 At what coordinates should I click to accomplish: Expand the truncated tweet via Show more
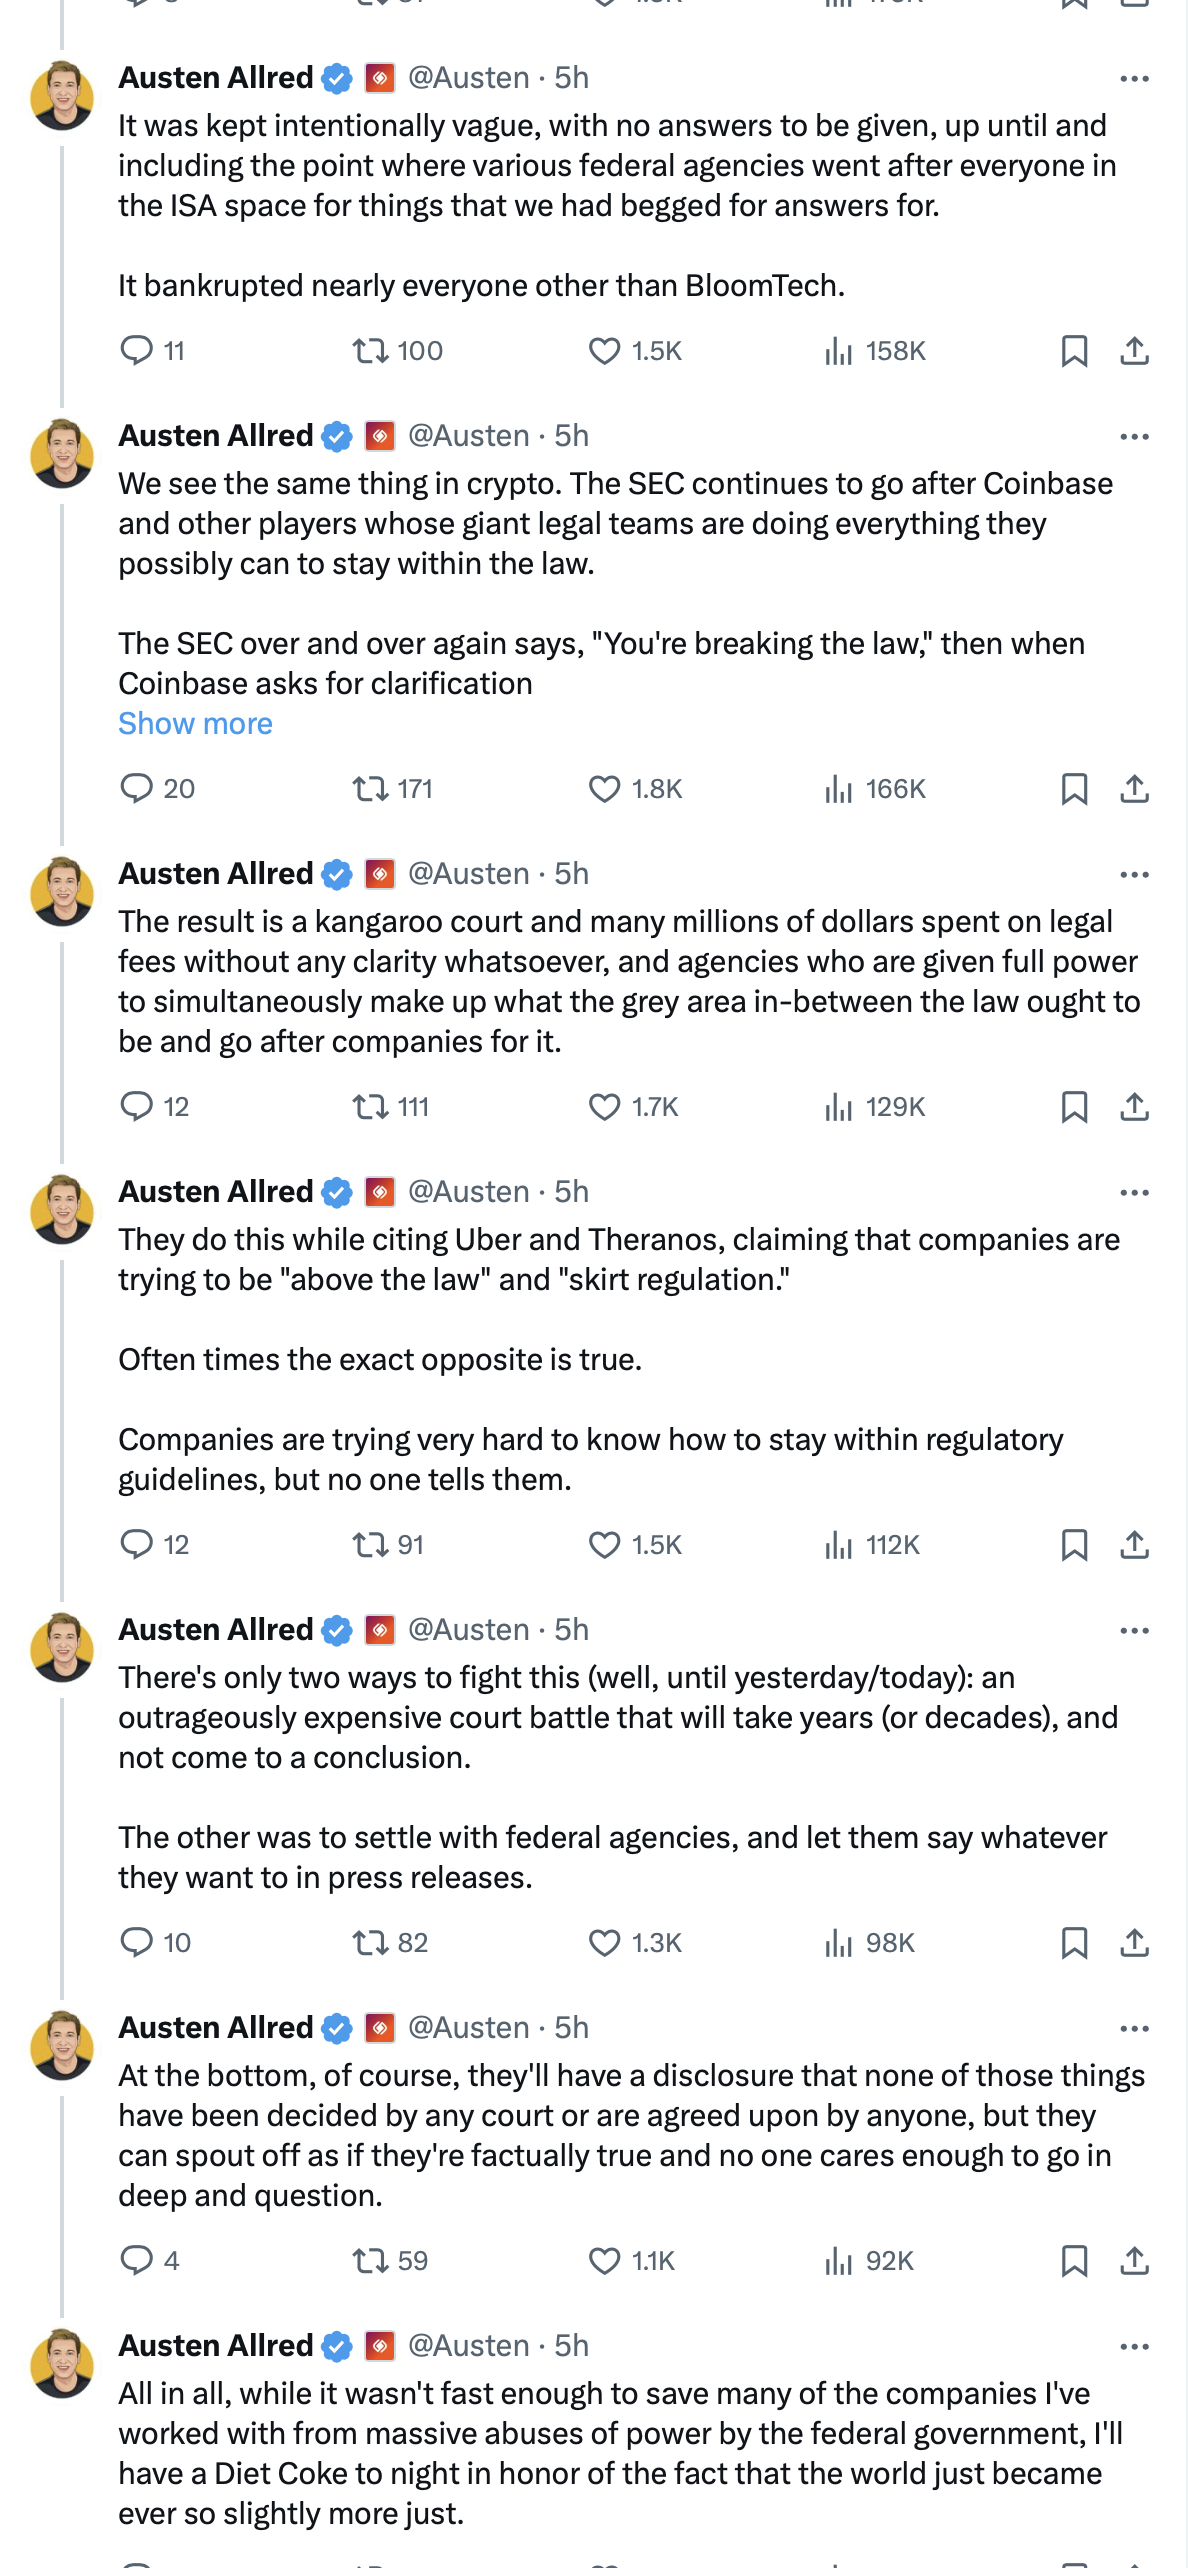coord(195,723)
